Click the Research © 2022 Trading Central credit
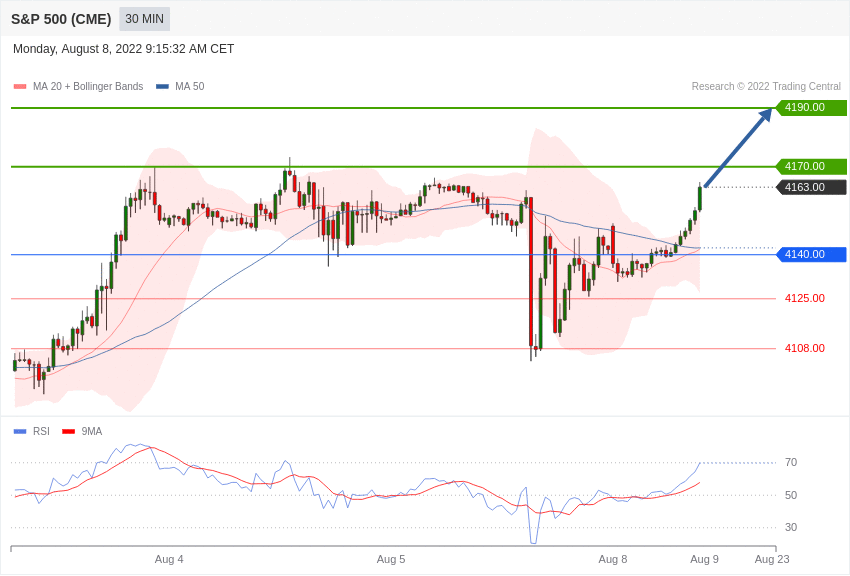This screenshot has width=850, height=576. point(766,87)
